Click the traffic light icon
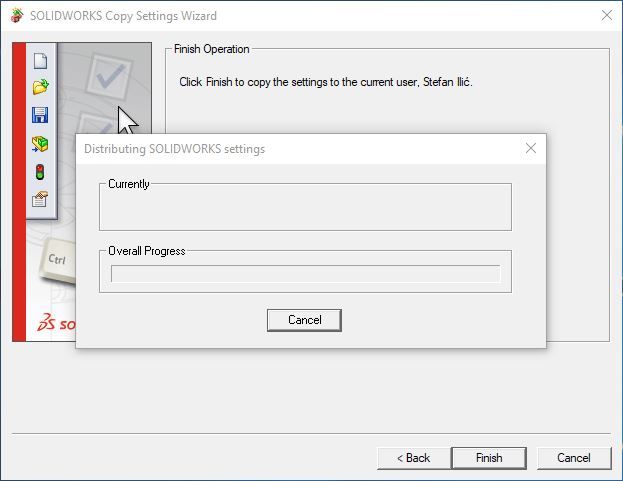The image size is (623, 481). click(40, 172)
